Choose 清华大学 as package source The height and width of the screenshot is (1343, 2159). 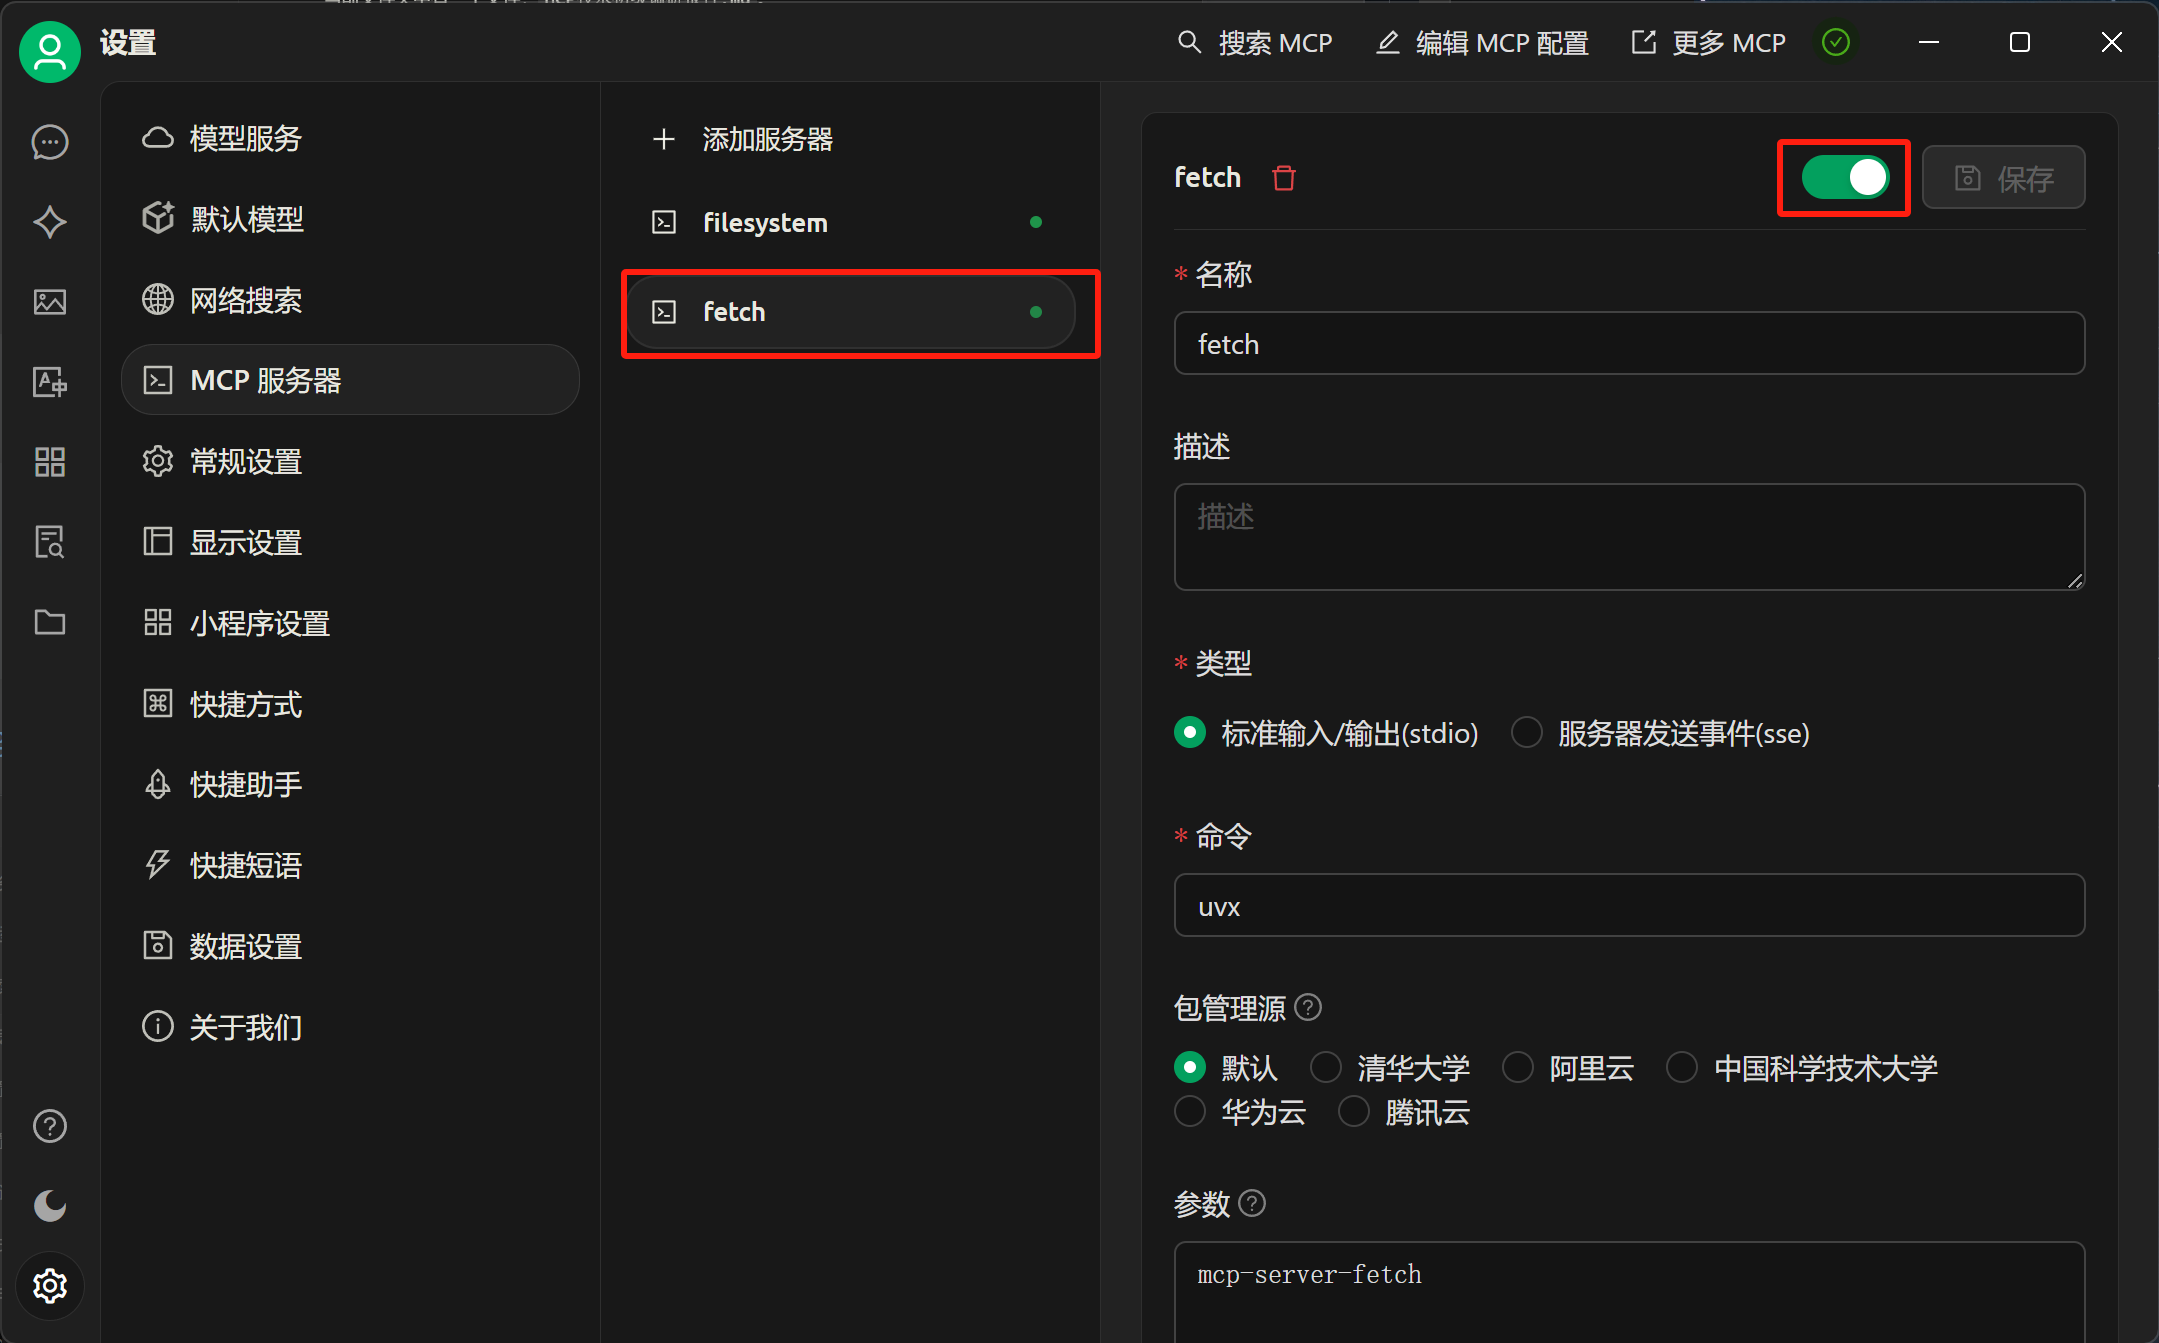coord(1326,1067)
